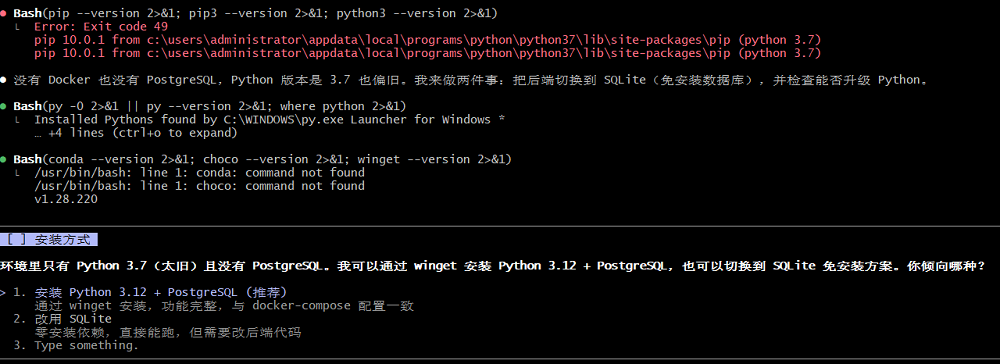The height and width of the screenshot is (364, 1000).
Task: Click the green bullet of the conda version command
Action: 3,159
